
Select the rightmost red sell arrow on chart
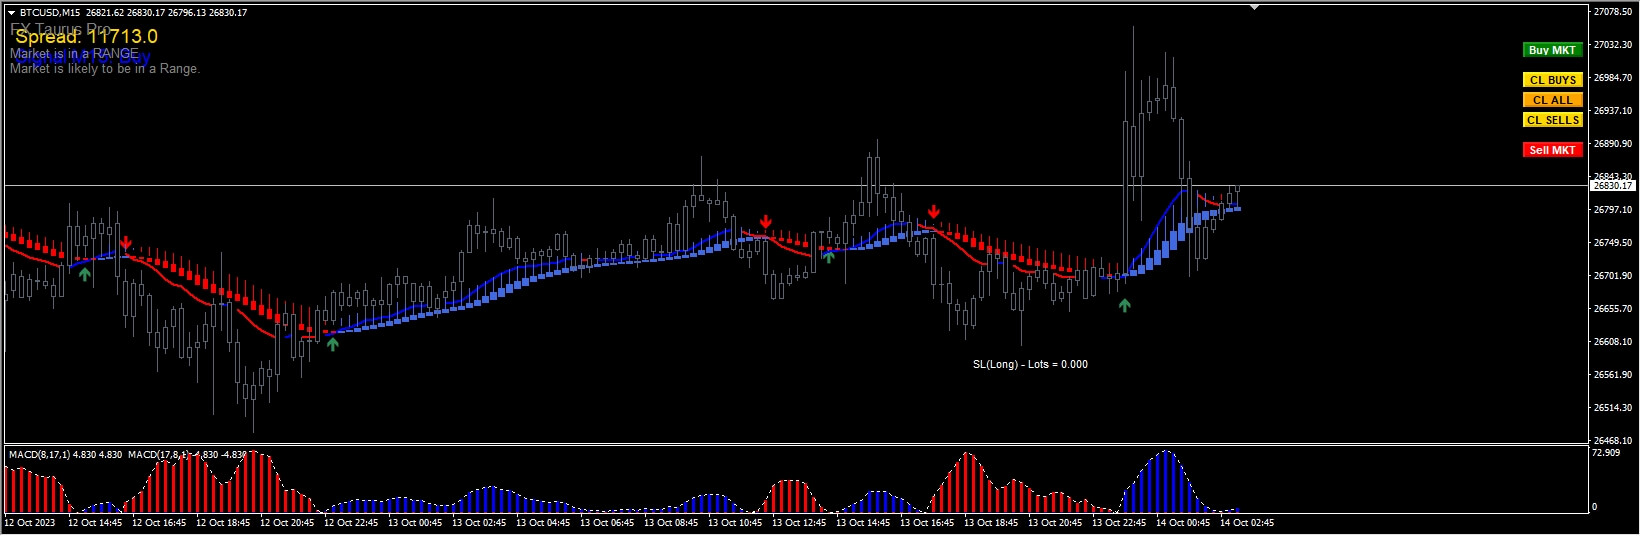click(x=933, y=211)
